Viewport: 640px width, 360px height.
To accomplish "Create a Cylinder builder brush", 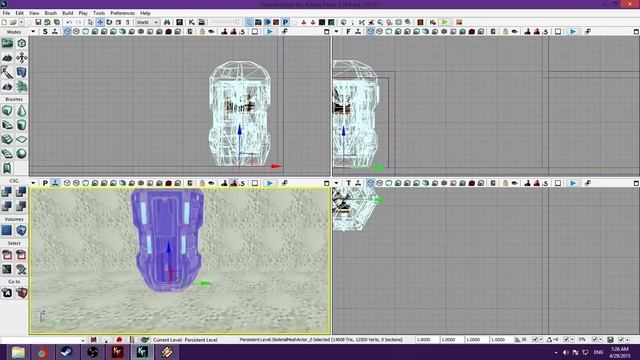I will 21,124.
